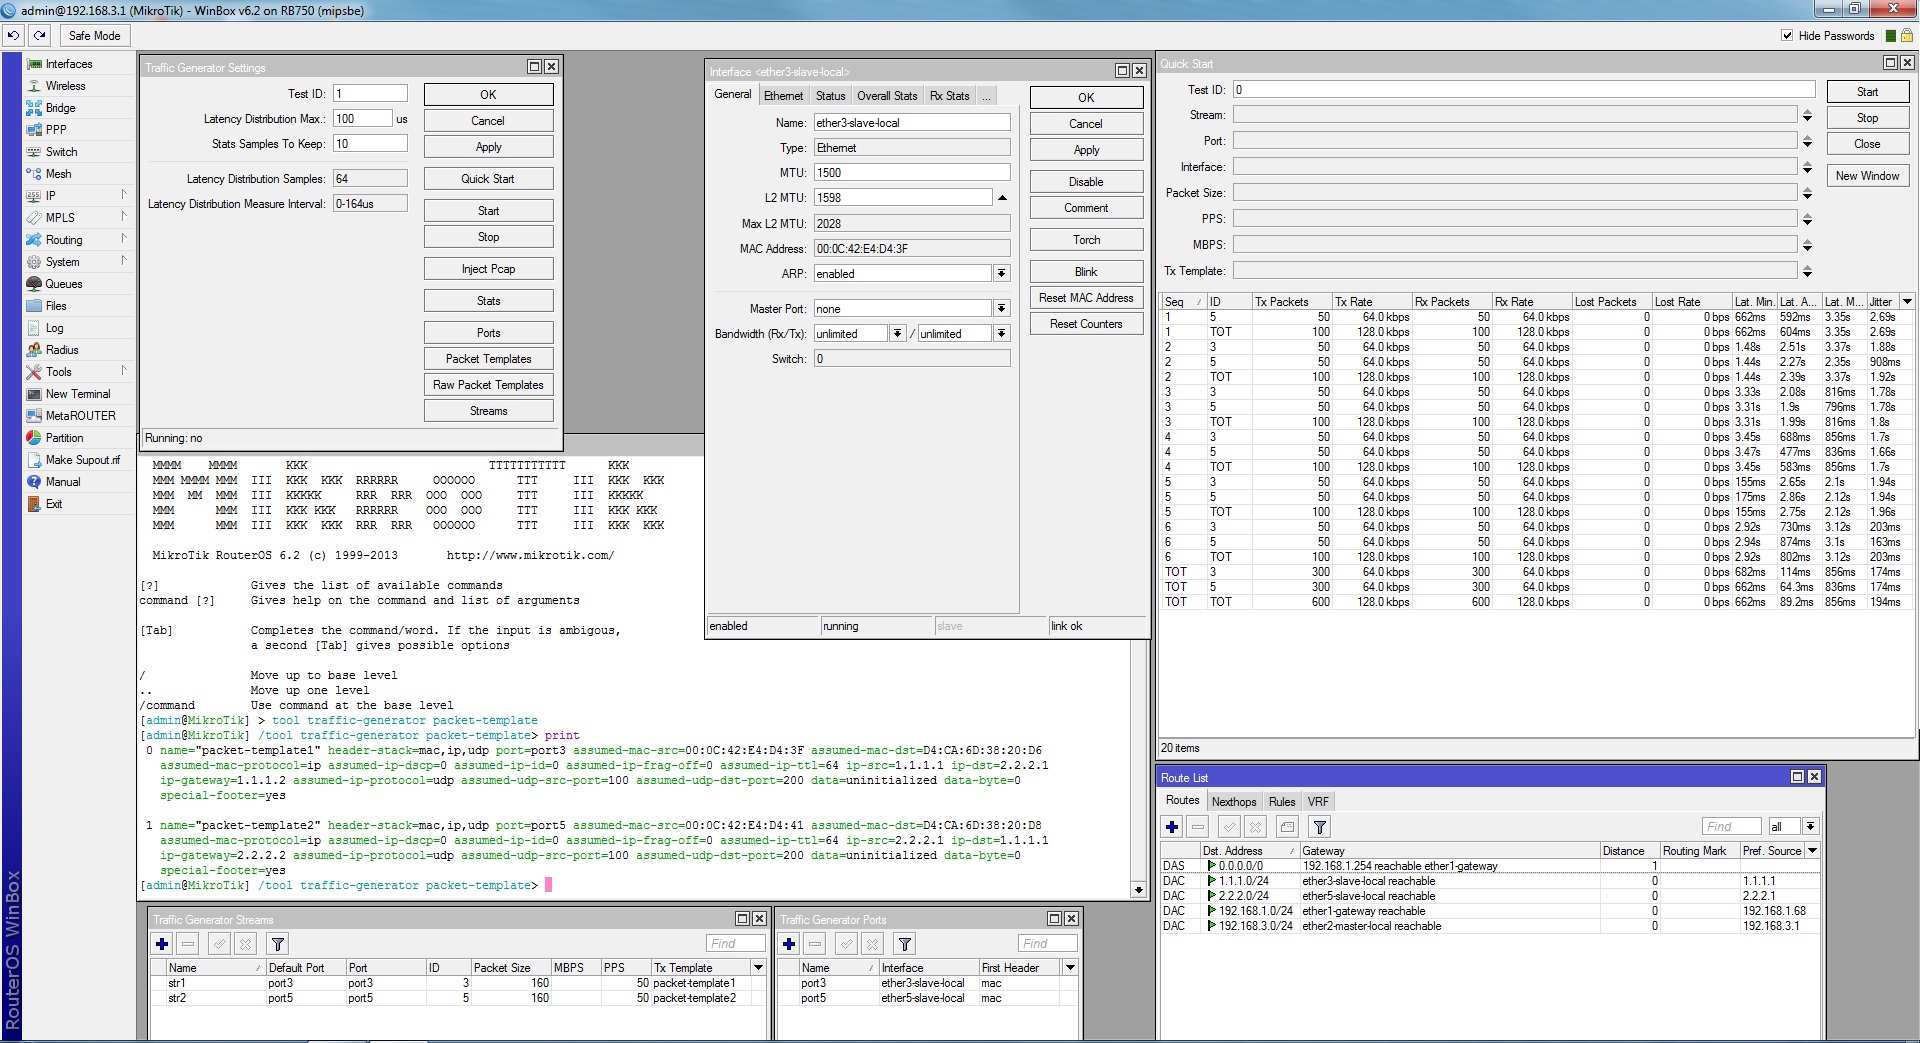Click the comment icon in Route List toolbar
Screen dimensions: 1920x1043
tap(1287, 826)
